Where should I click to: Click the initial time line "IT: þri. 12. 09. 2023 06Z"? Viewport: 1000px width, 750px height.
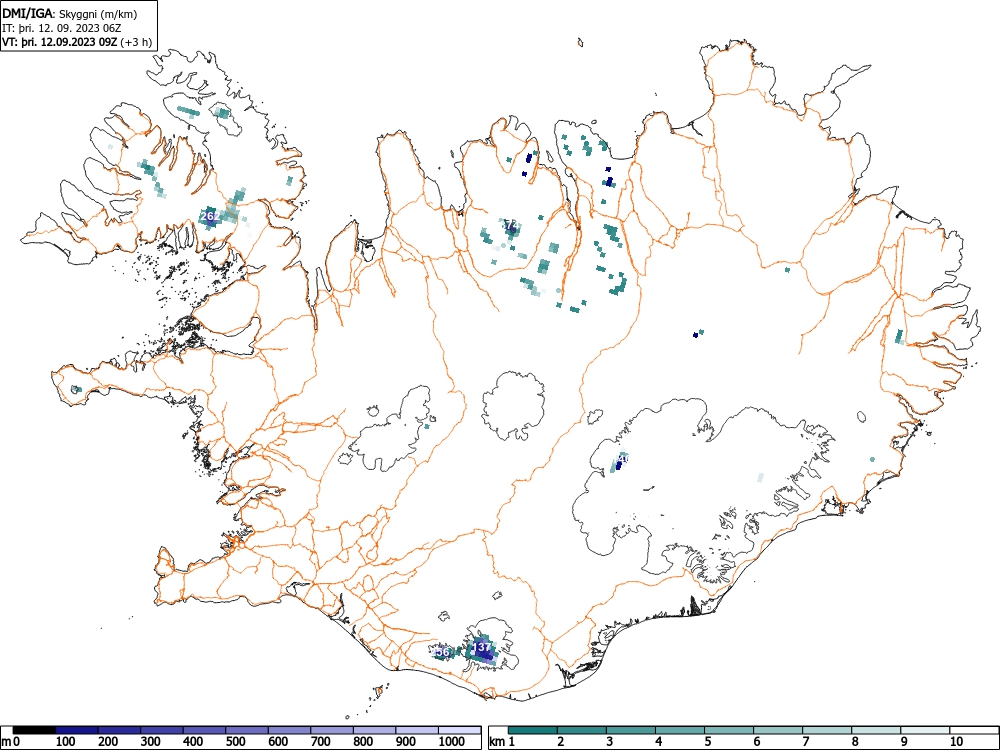(61, 29)
